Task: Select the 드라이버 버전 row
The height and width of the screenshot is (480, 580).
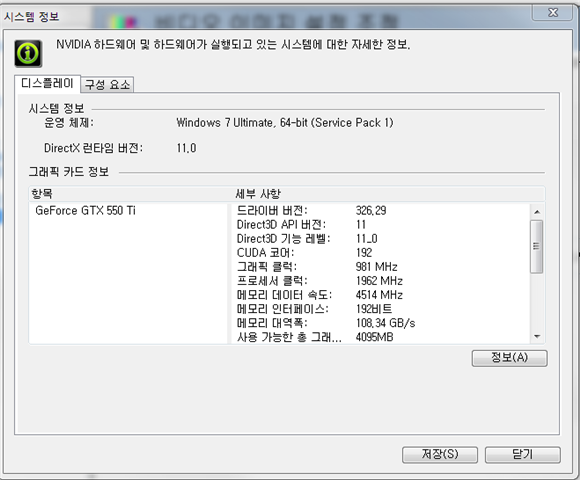Action: pos(381,211)
